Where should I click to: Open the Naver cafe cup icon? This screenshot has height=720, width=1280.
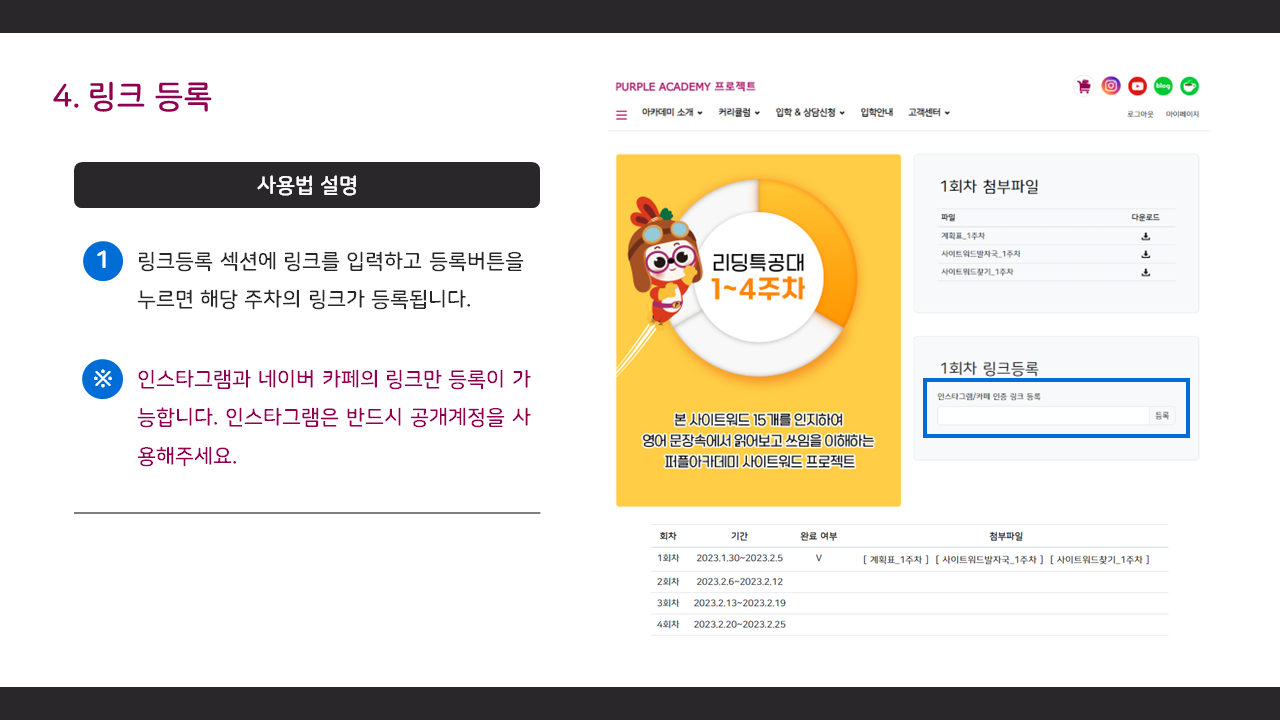pos(1189,86)
